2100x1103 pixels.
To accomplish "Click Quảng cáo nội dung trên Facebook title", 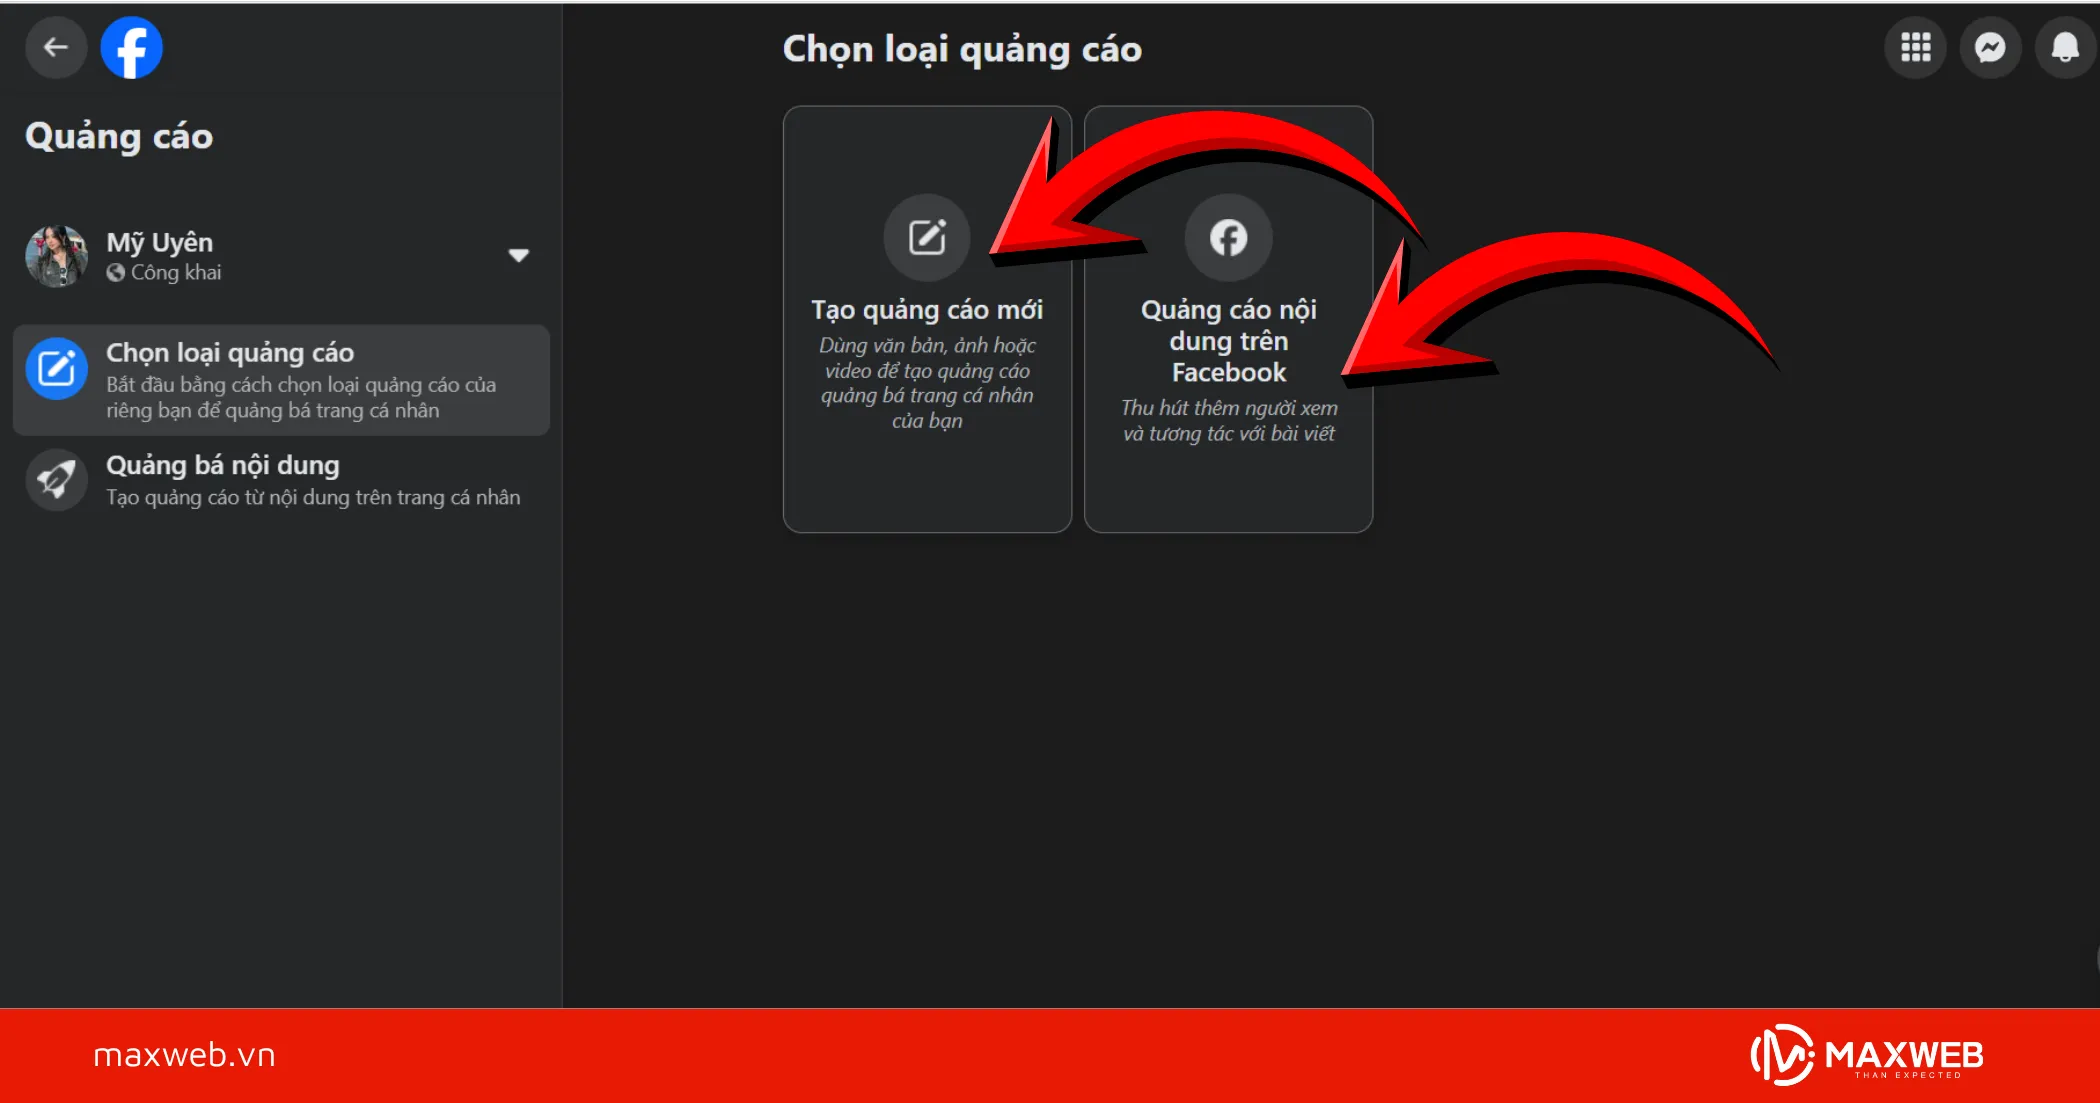I will [x=1228, y=341].
